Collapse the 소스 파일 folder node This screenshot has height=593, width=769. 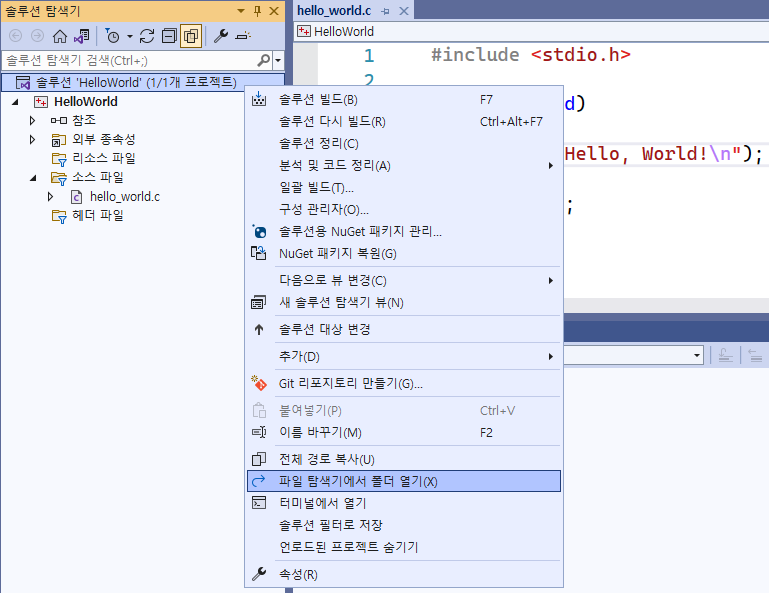[x=33, y=177]
